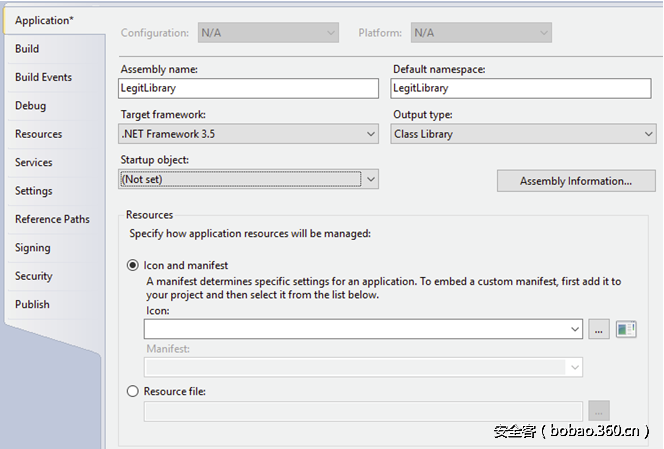
Task: Open the Signing tab
Action: (32, 248)
